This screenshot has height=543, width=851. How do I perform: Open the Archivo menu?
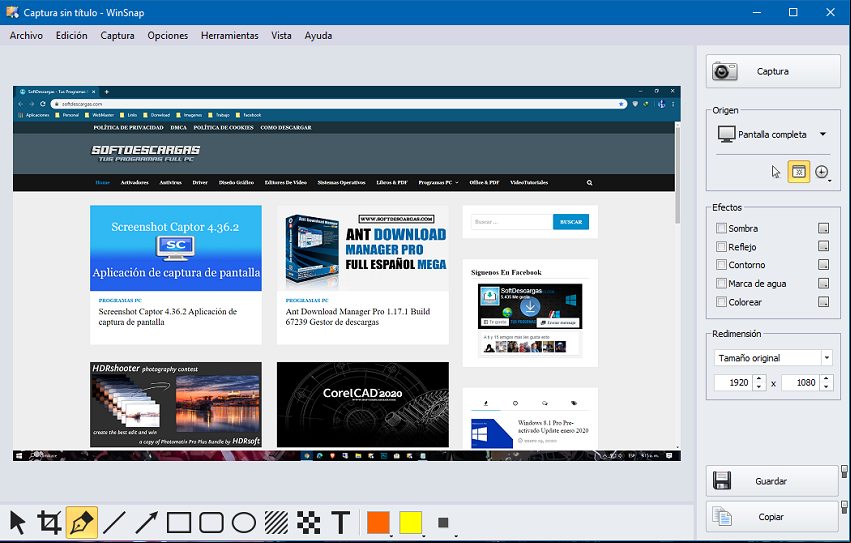tap(26, 36)
